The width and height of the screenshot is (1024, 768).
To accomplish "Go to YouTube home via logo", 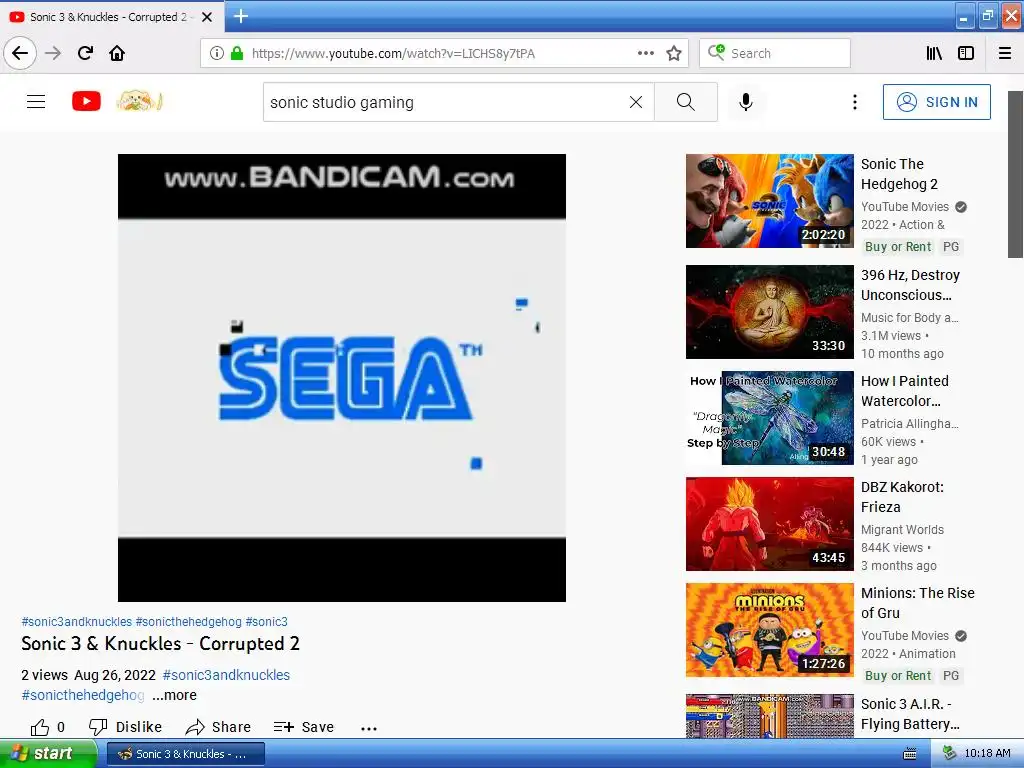I will [86, 101].
